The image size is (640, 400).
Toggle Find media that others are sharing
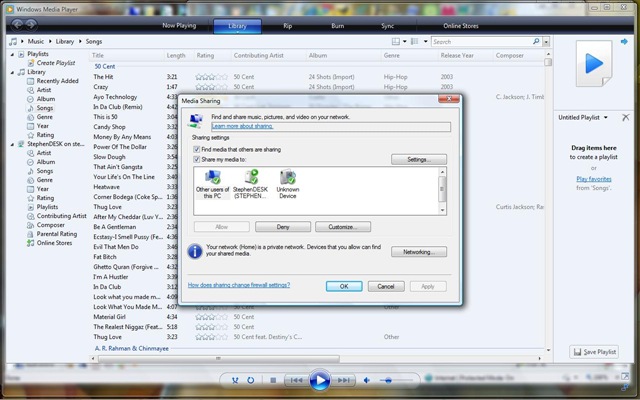196,149
